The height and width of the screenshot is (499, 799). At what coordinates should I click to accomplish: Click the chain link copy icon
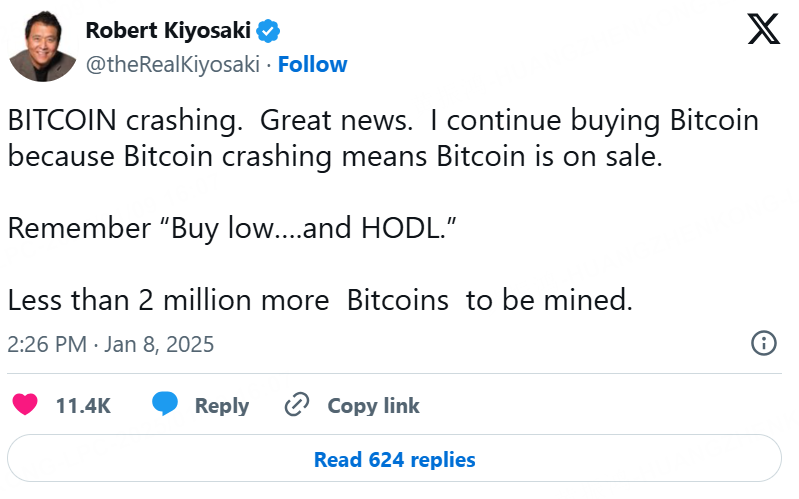[x=297, y=405]
